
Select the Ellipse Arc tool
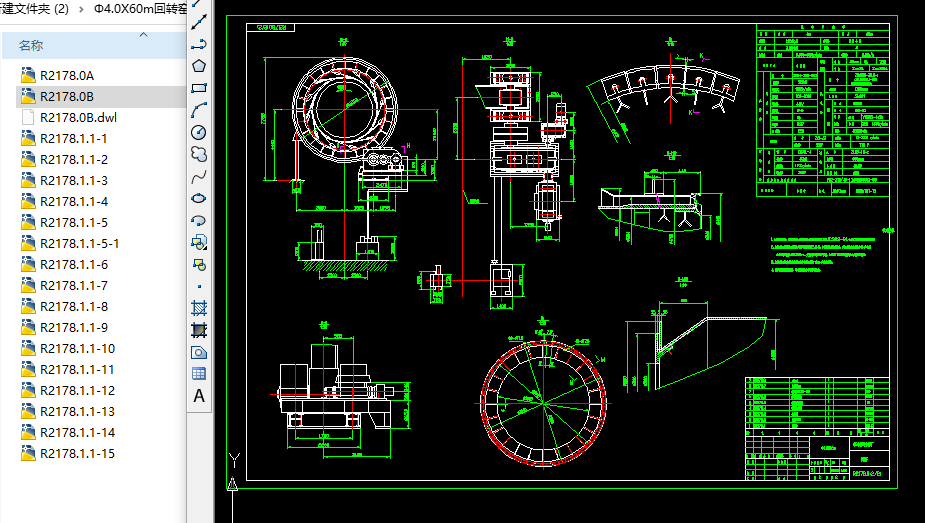tap(199, 221)
